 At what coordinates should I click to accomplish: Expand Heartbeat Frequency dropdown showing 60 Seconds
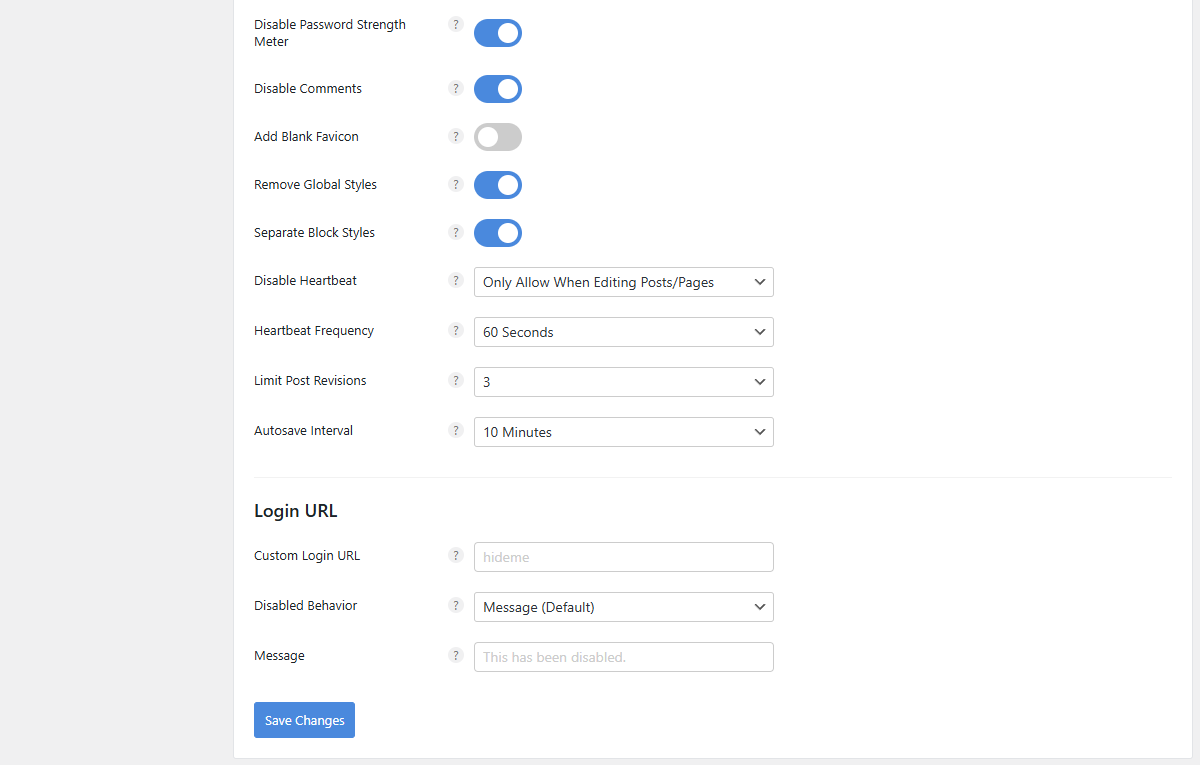point(623,332)
